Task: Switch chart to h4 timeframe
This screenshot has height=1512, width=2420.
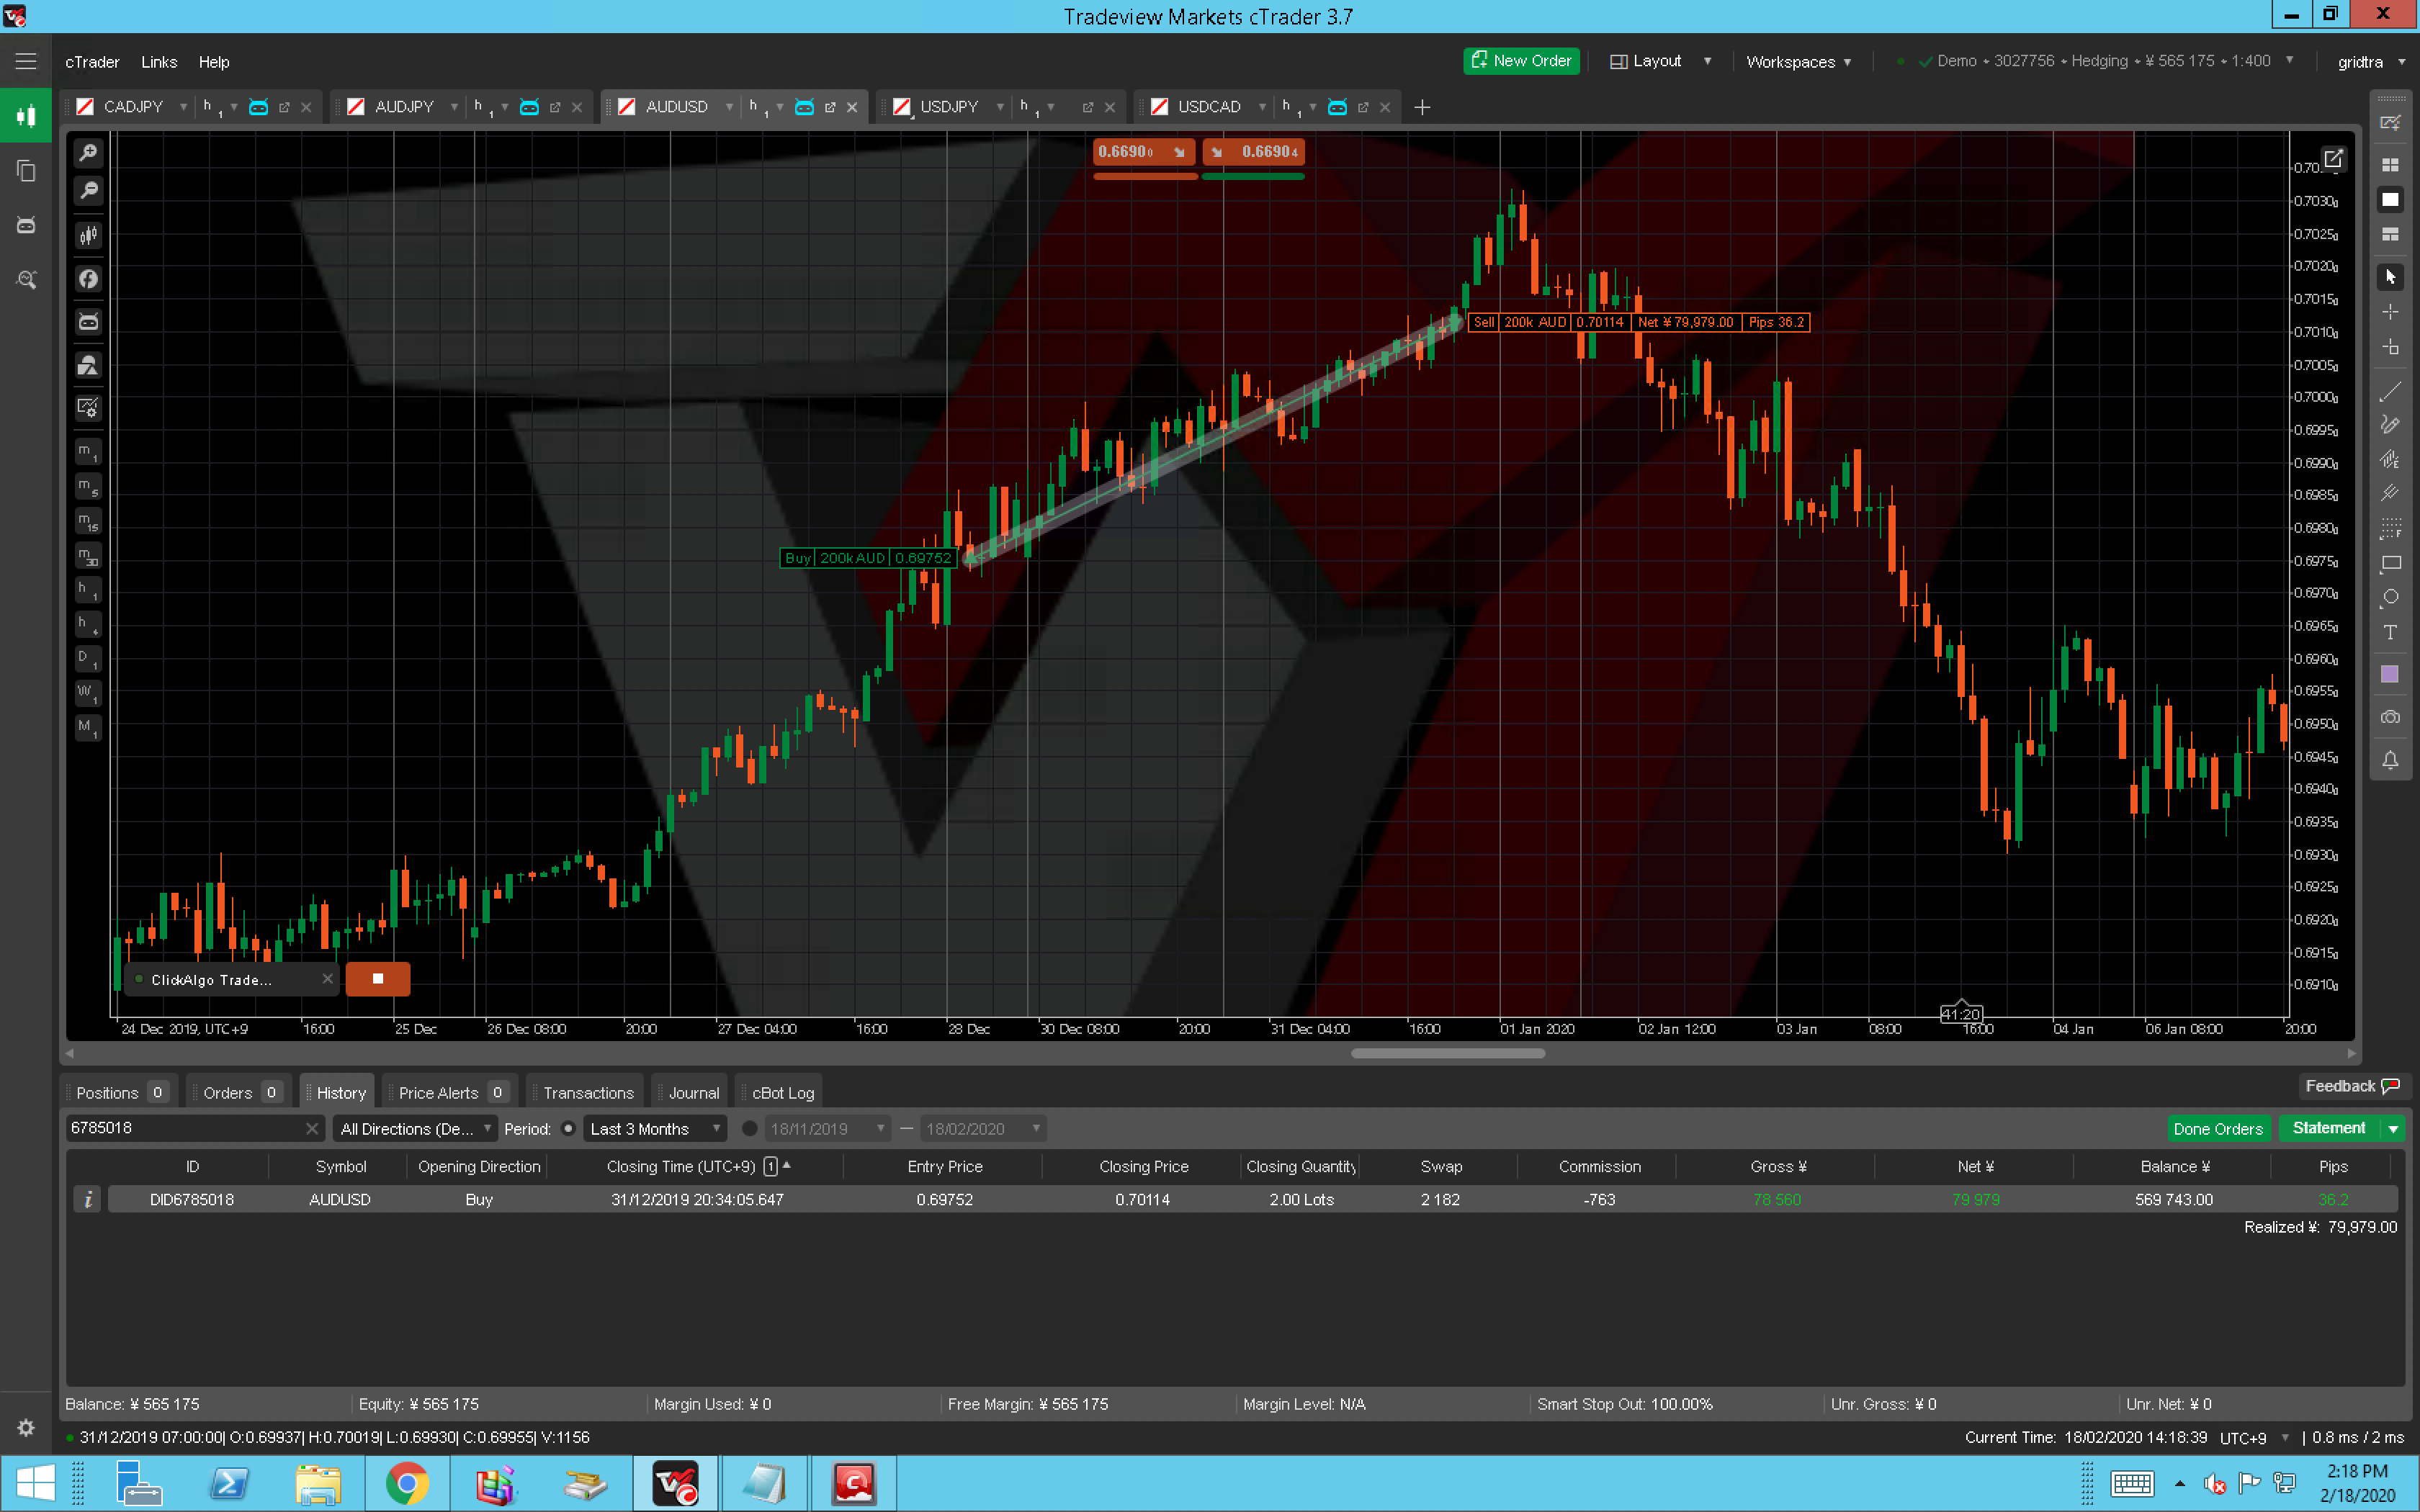Action: click(x=88, y=624)
